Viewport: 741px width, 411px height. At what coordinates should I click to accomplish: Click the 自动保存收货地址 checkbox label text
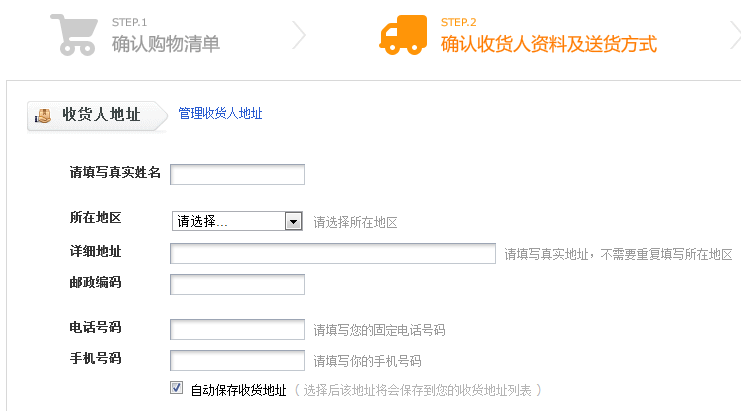238,390
